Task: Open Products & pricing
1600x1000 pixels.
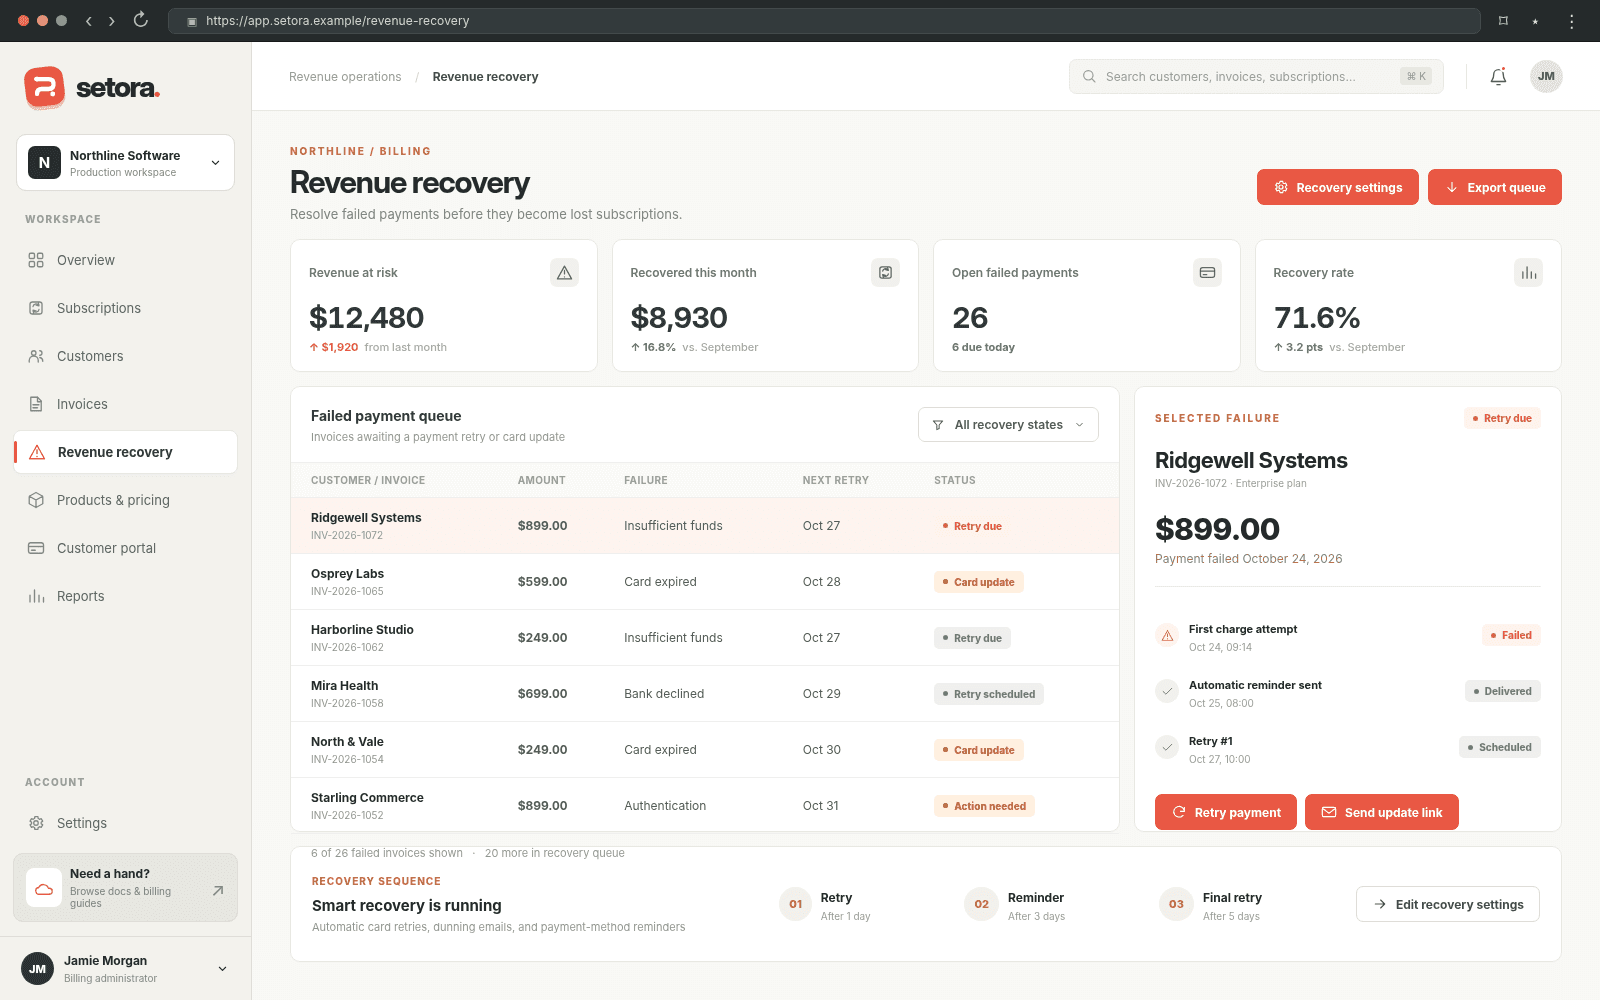Action: (126, 500)
